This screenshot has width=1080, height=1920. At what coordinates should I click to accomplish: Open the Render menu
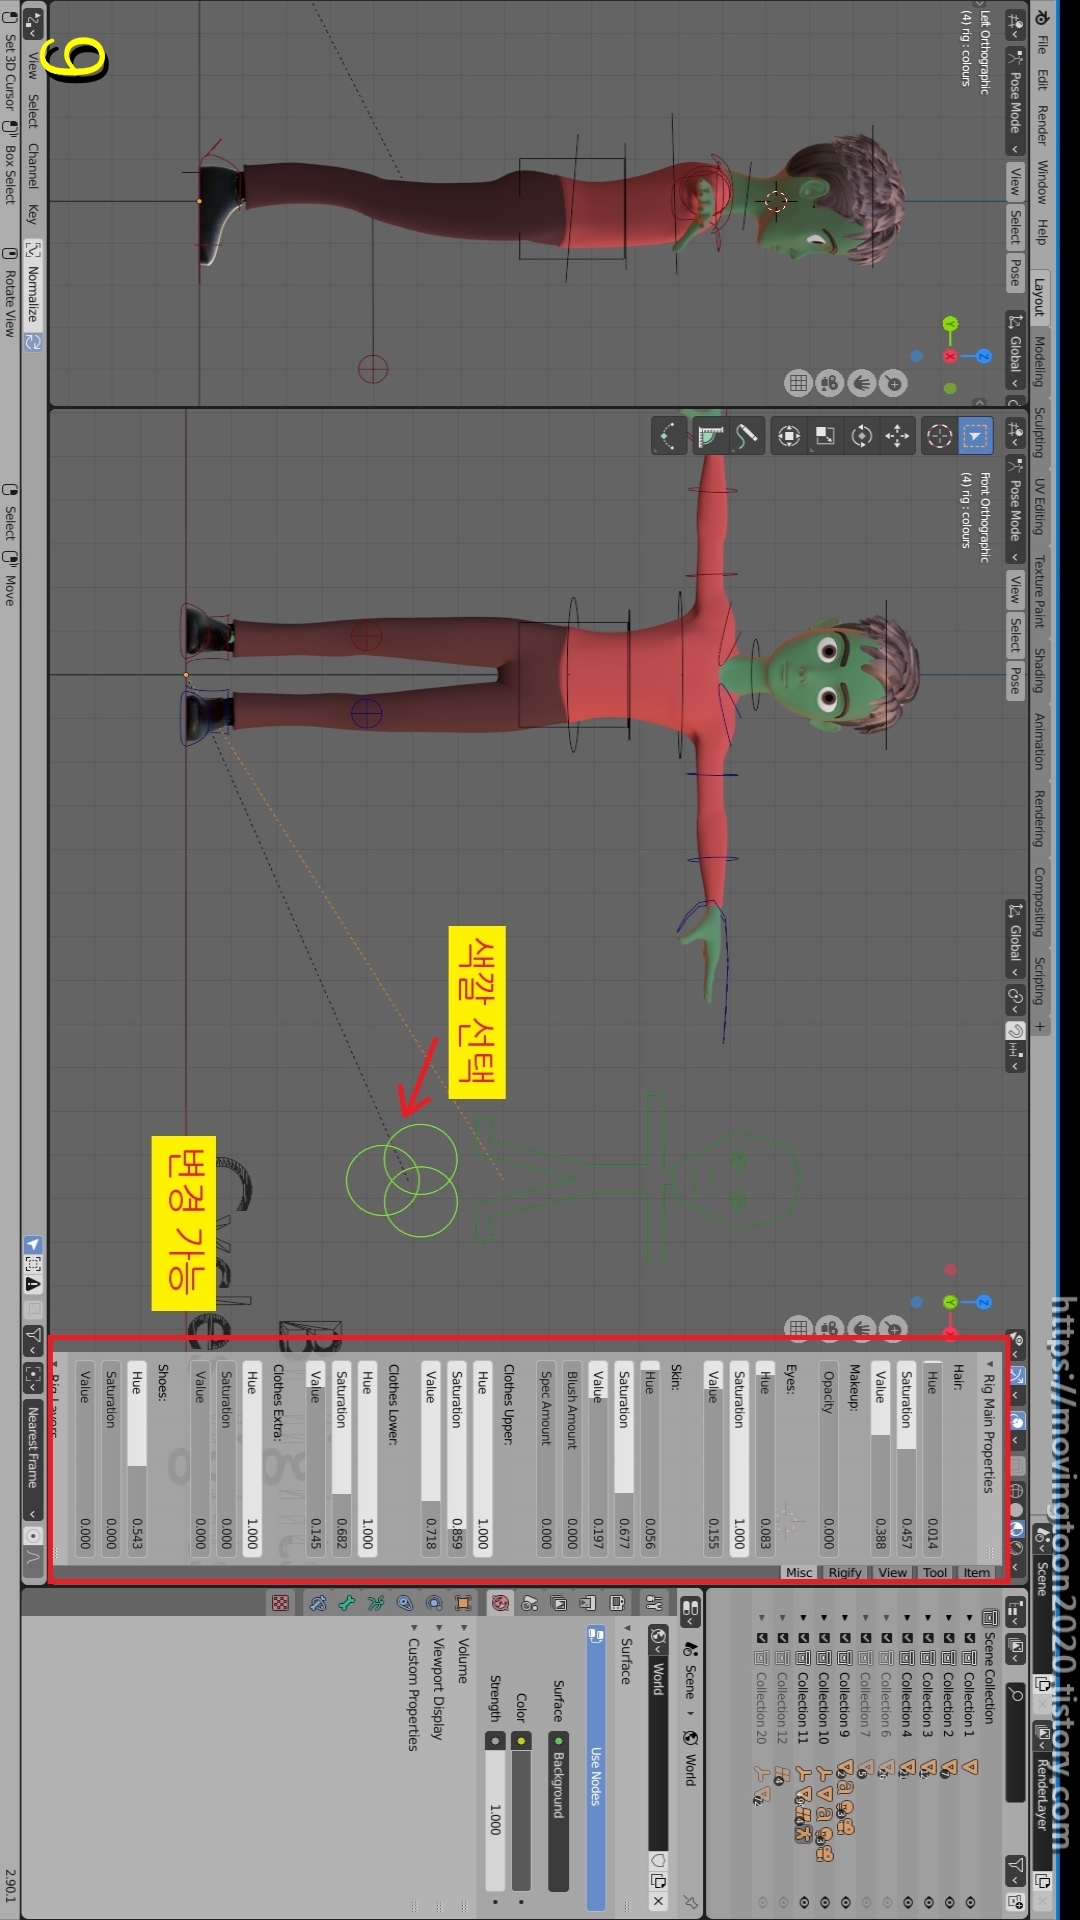point(1042,125)
